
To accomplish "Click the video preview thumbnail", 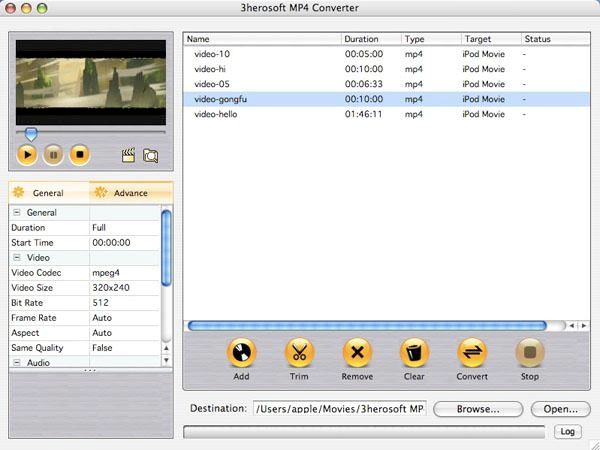I will [91, 82].
